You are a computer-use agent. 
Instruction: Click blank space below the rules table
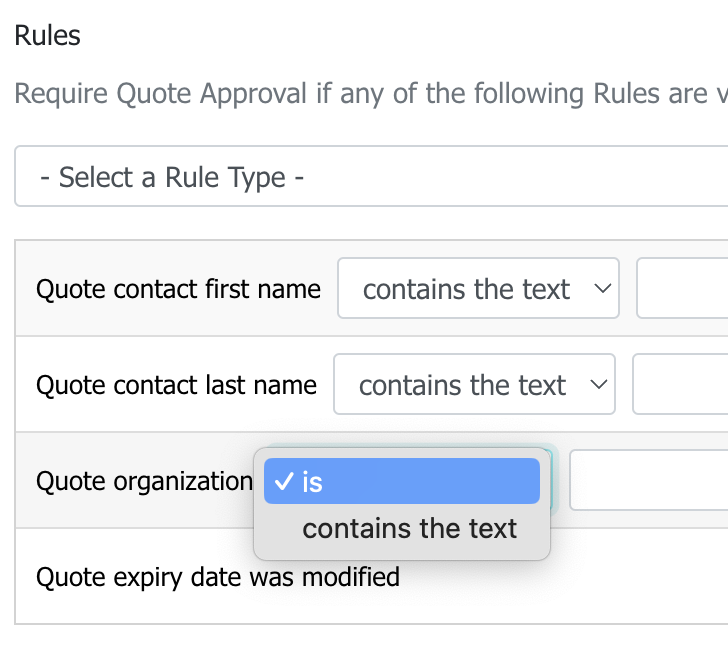click(x=371, y=636)
